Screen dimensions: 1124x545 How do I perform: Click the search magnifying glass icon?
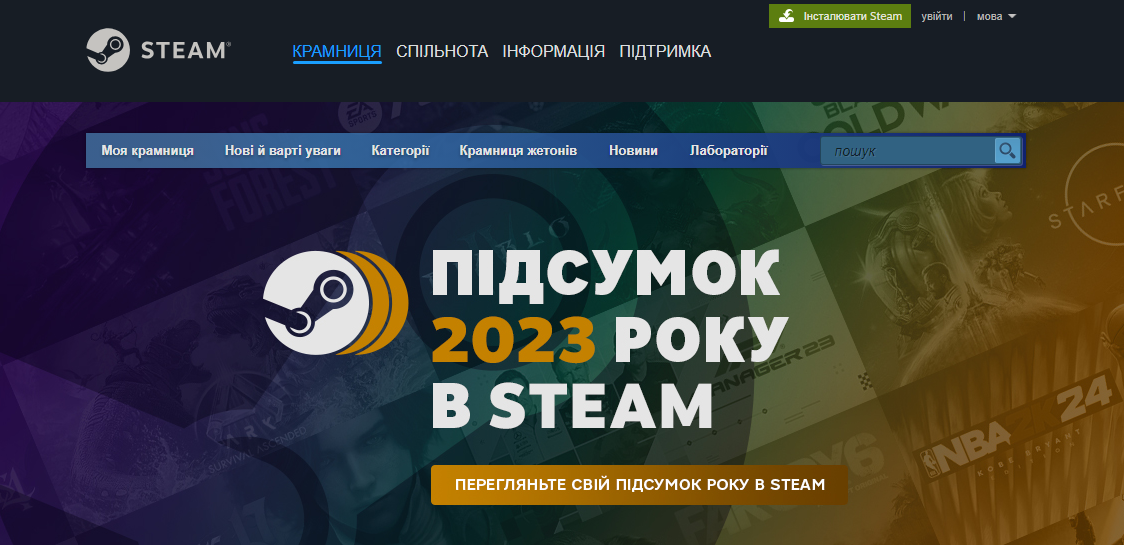(x=1007, y=151)
